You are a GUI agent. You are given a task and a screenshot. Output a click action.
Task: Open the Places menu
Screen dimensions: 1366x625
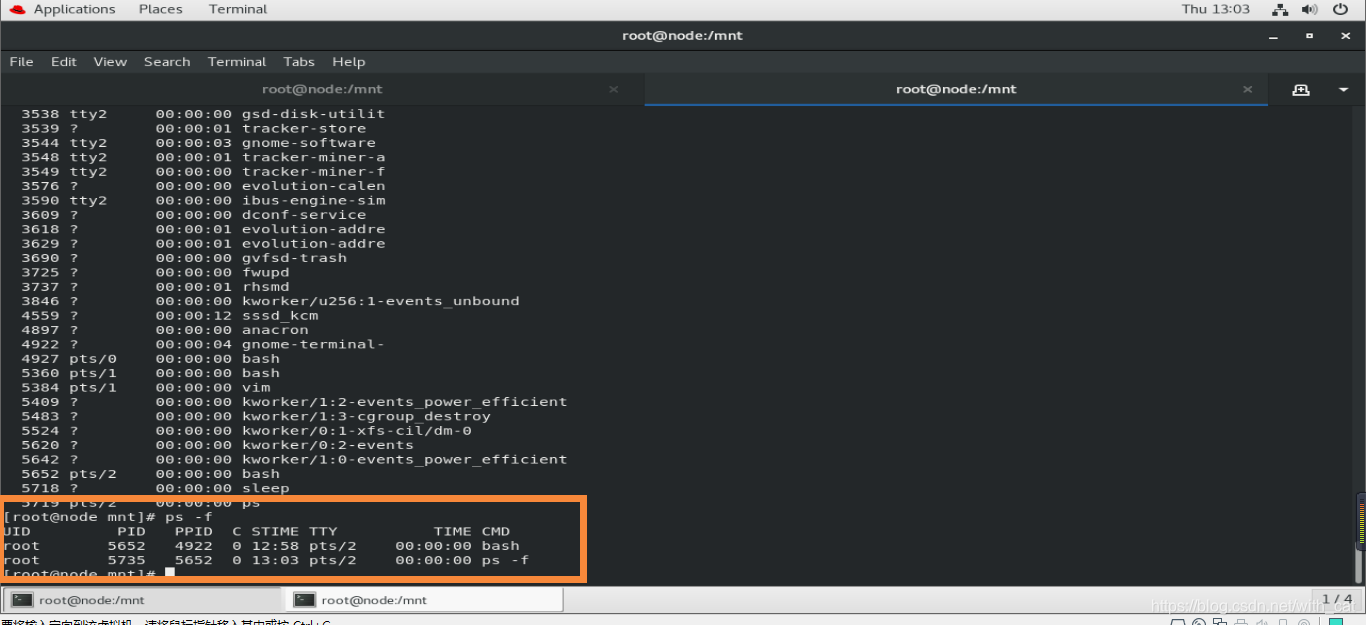(161, 9)
